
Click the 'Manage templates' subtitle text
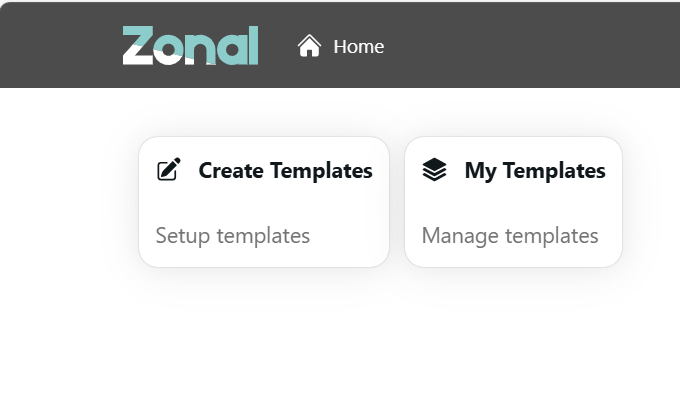[510, 236]
